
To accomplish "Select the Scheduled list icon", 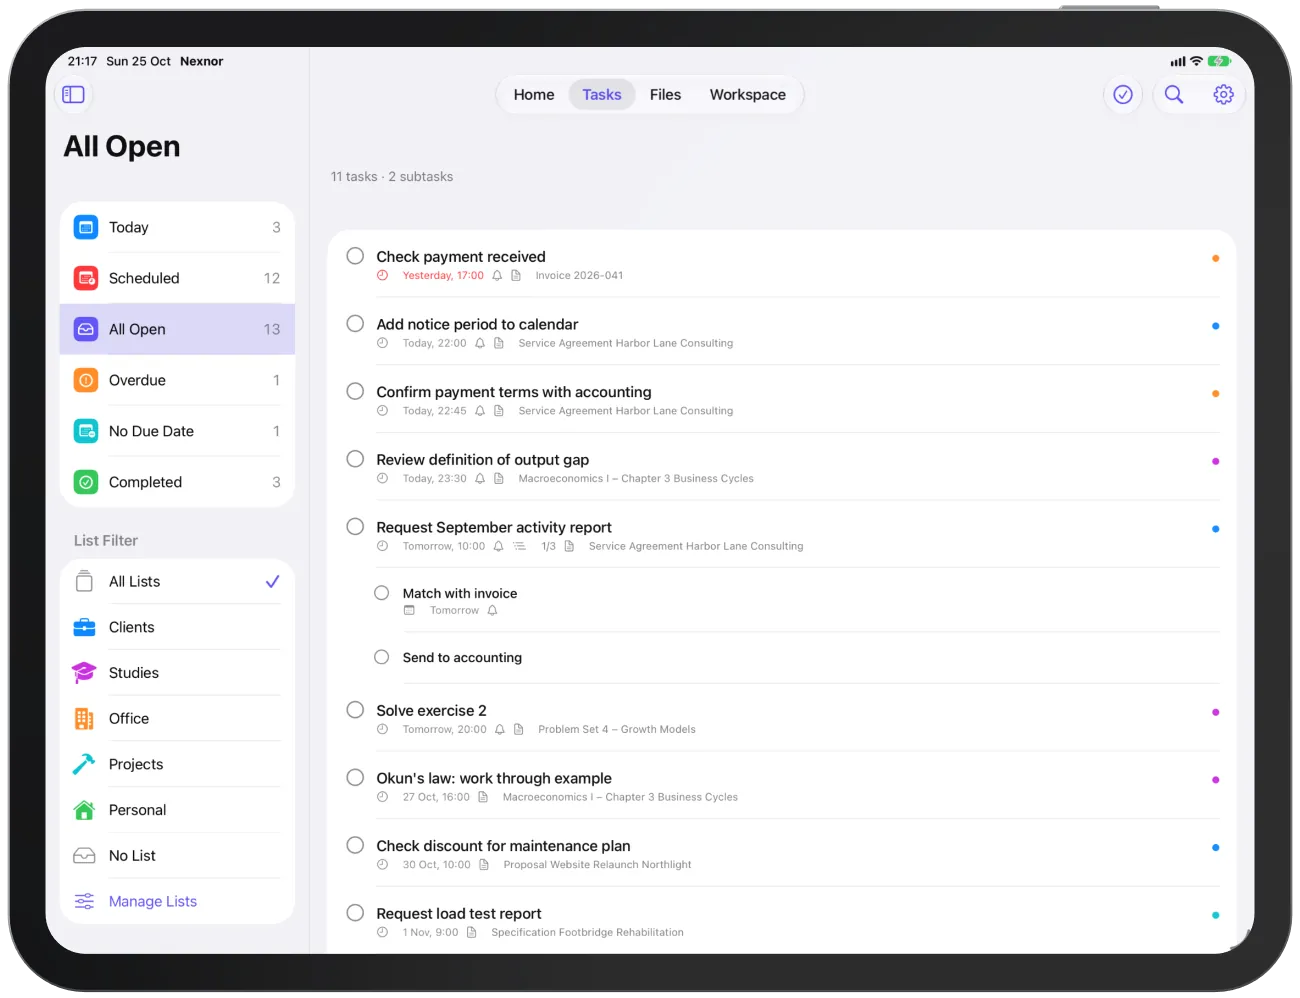I will tap(86, 278).
